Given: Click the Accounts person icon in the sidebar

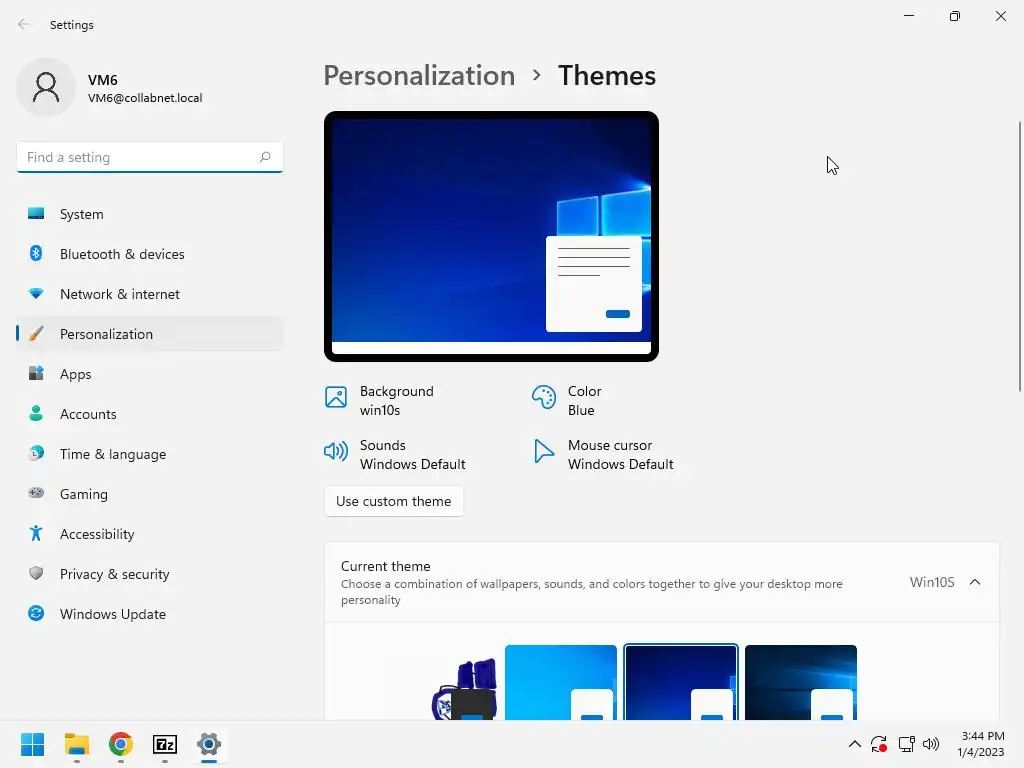Looking at the screenshot, I should [36, 413].
